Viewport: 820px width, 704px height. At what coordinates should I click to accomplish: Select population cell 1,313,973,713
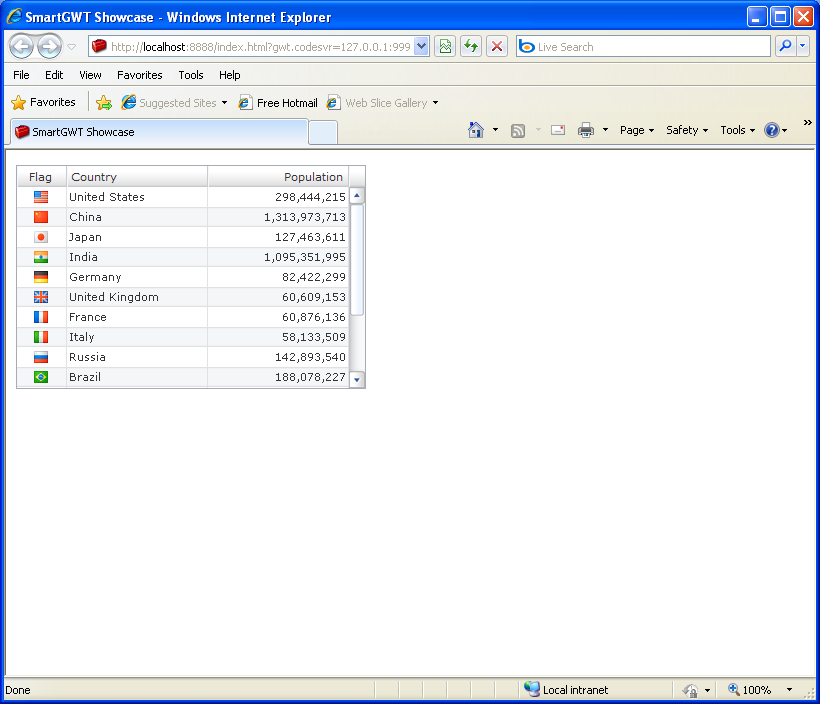278,217
